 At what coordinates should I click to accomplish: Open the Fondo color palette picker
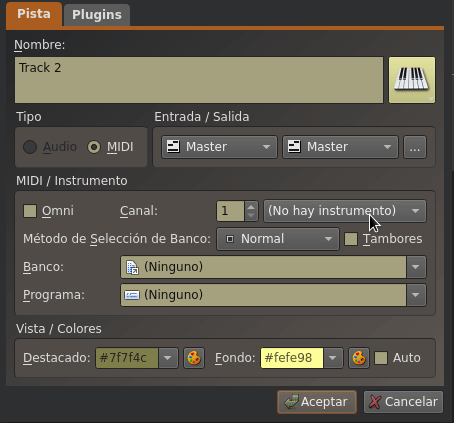coord(359,358)
